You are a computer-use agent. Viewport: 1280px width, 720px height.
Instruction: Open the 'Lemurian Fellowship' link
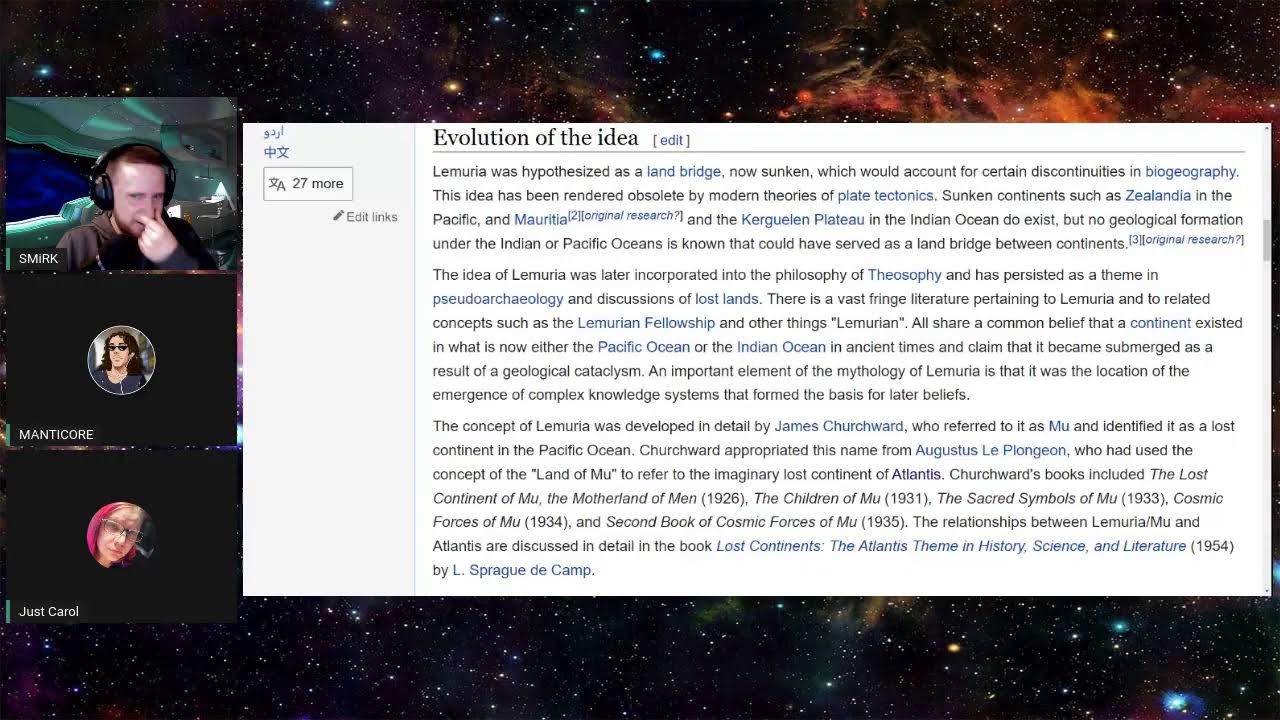[646, 322]
